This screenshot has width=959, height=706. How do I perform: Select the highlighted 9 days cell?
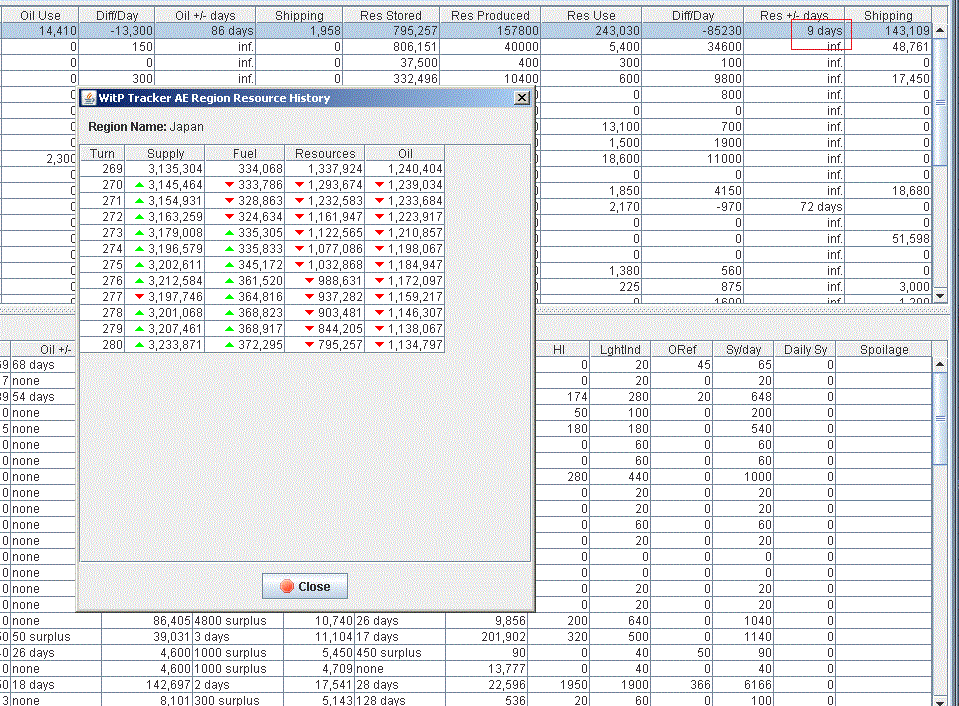point(794,31)
